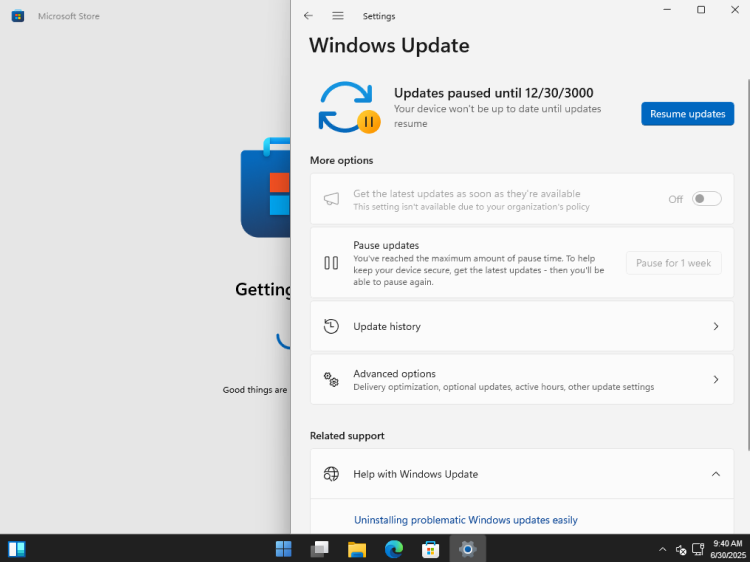
Task: Click "You've reached the maximum amount" text
Action: click(x=478, y=270)
